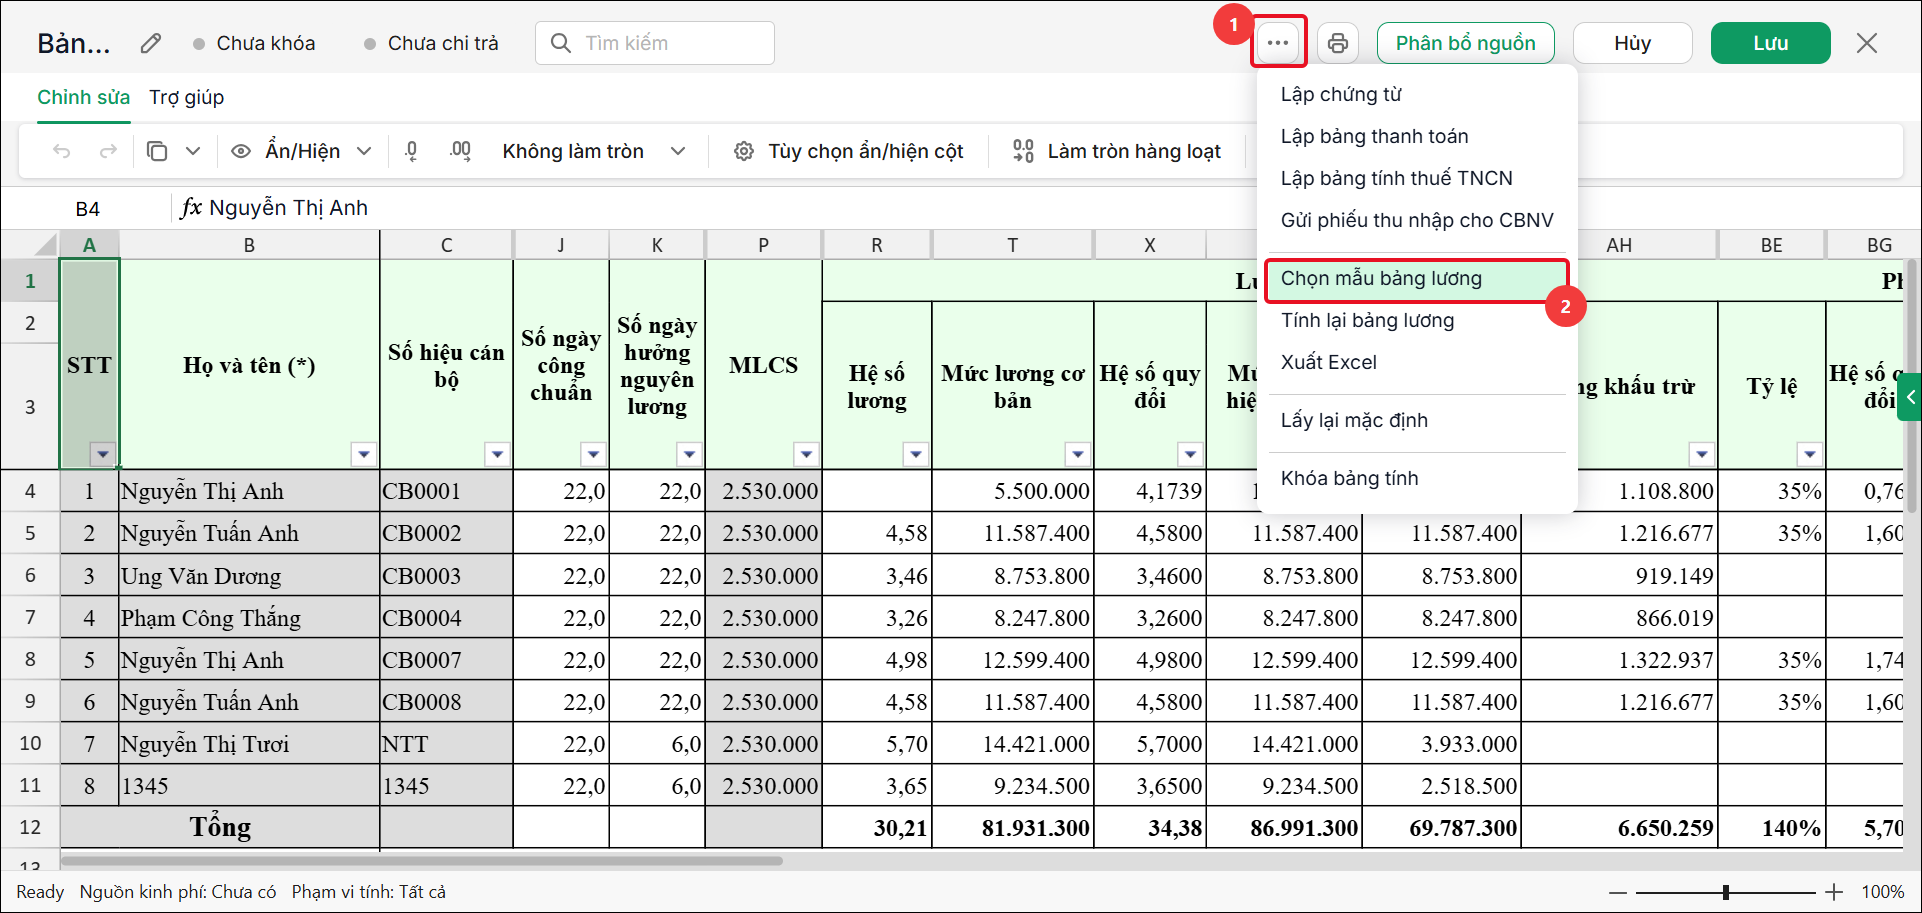This screenshot has height=913, width=1922.
Task: Open filter dropdown on Hệ số lương
Action: pos(916,454)
